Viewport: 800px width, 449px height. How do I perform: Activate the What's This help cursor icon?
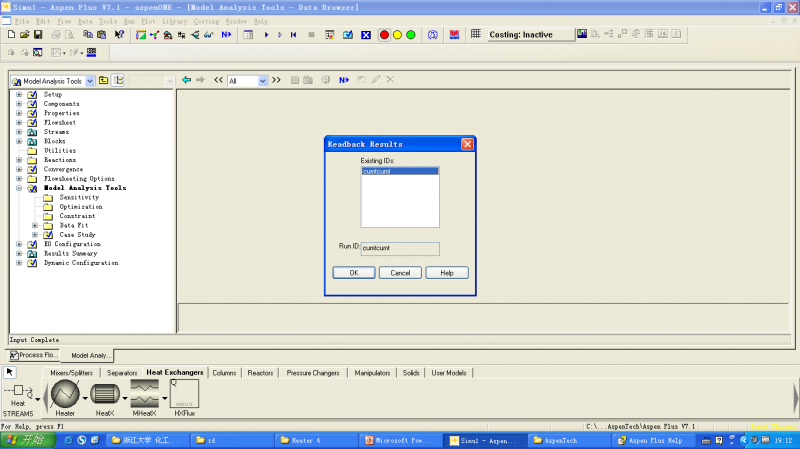119,34
